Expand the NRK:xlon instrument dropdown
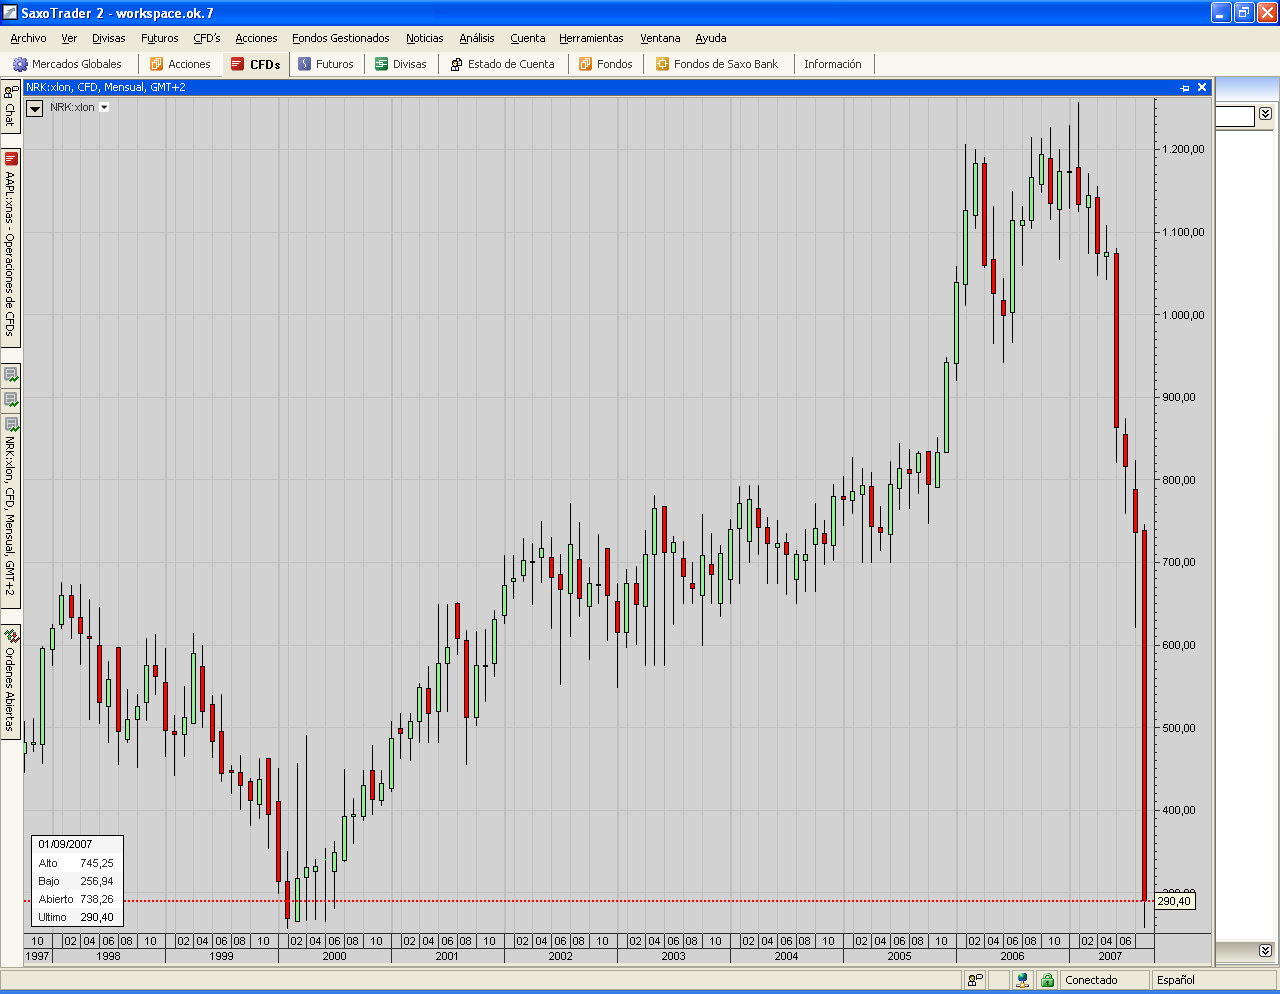The image size is (1280, 994). coord(104,107)
